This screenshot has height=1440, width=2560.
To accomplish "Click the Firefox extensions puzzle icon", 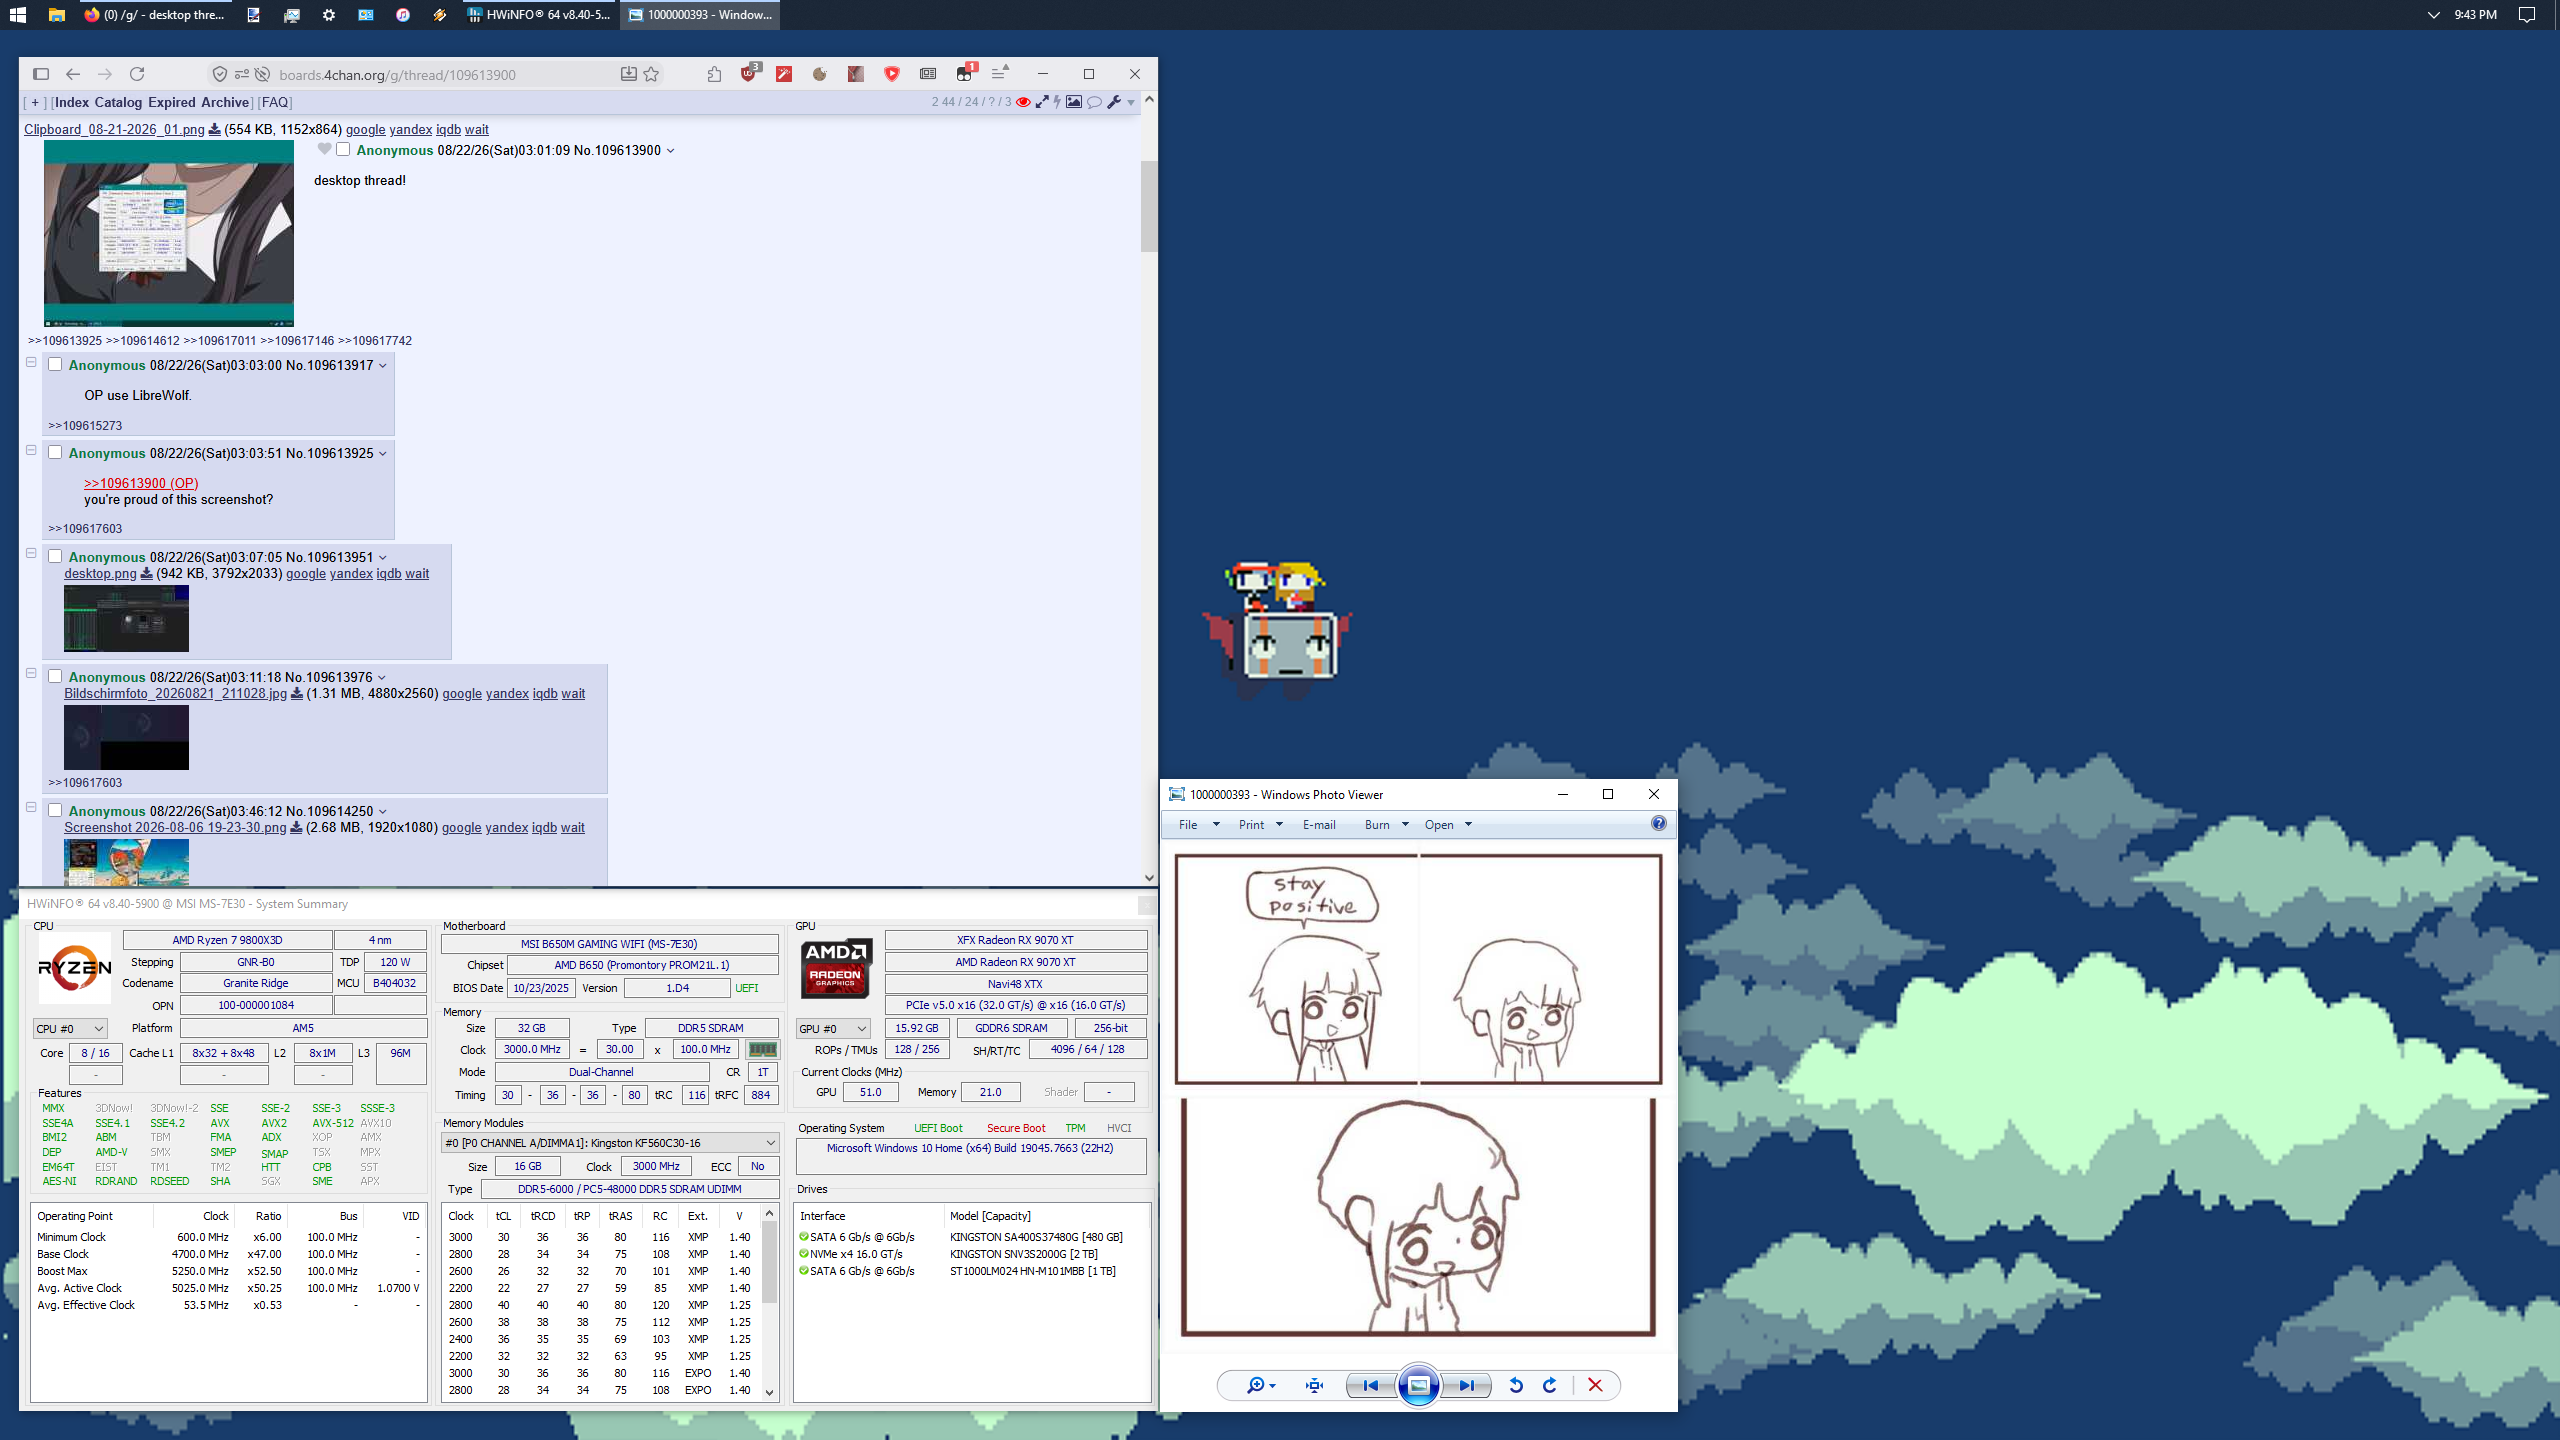I will tap(714, 74).
